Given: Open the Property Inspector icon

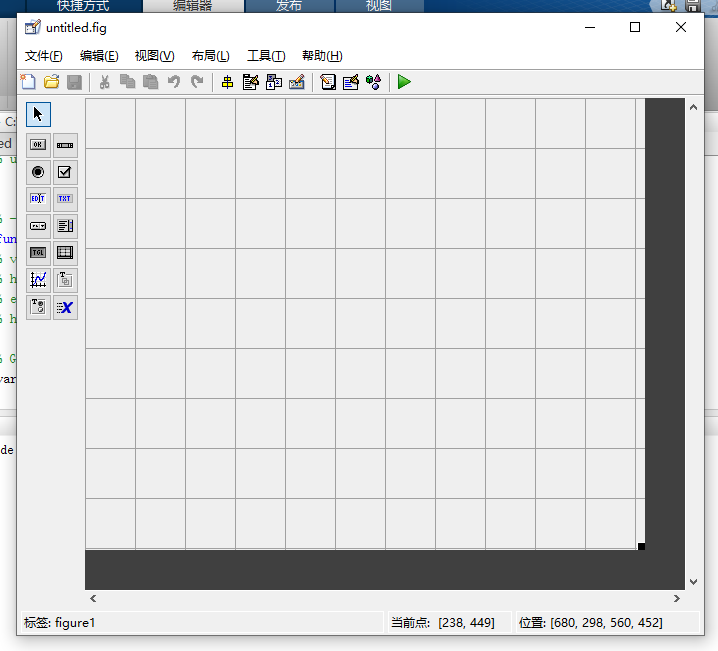Looking at the screenshot, I should click(351, 82).
